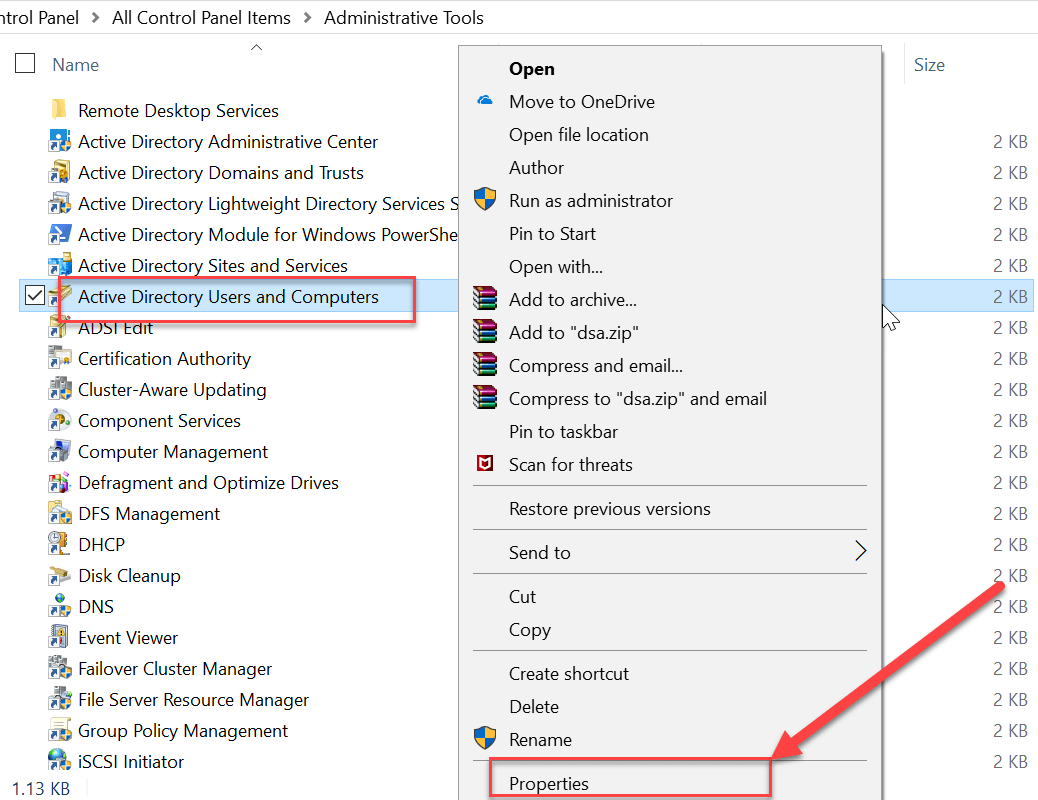Select the Certification Authority icon
The height and width of the screenshot is (800, 1038).
coord(59,358)
